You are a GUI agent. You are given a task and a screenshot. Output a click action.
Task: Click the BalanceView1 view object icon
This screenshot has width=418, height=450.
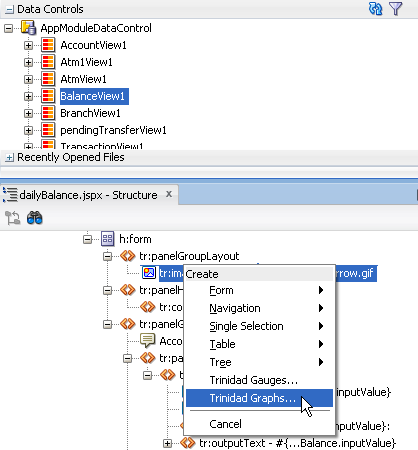tap(48, 96)
